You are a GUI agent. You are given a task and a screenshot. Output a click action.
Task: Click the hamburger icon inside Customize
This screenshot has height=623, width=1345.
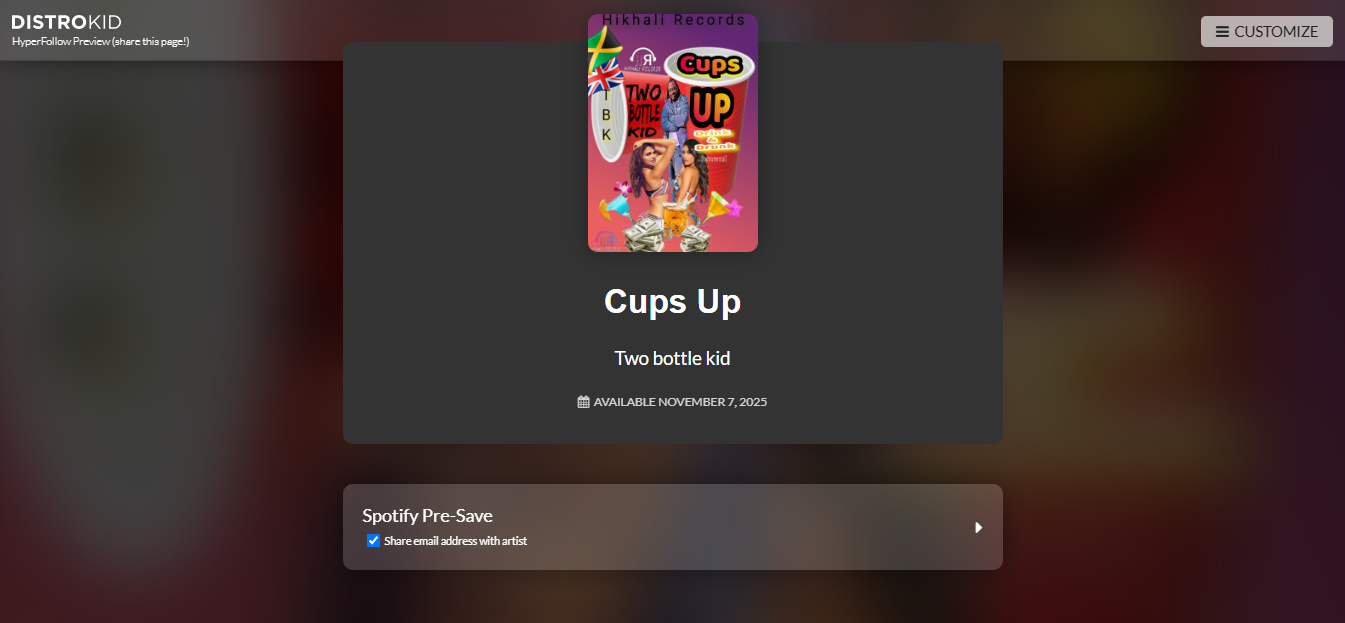1222,32
